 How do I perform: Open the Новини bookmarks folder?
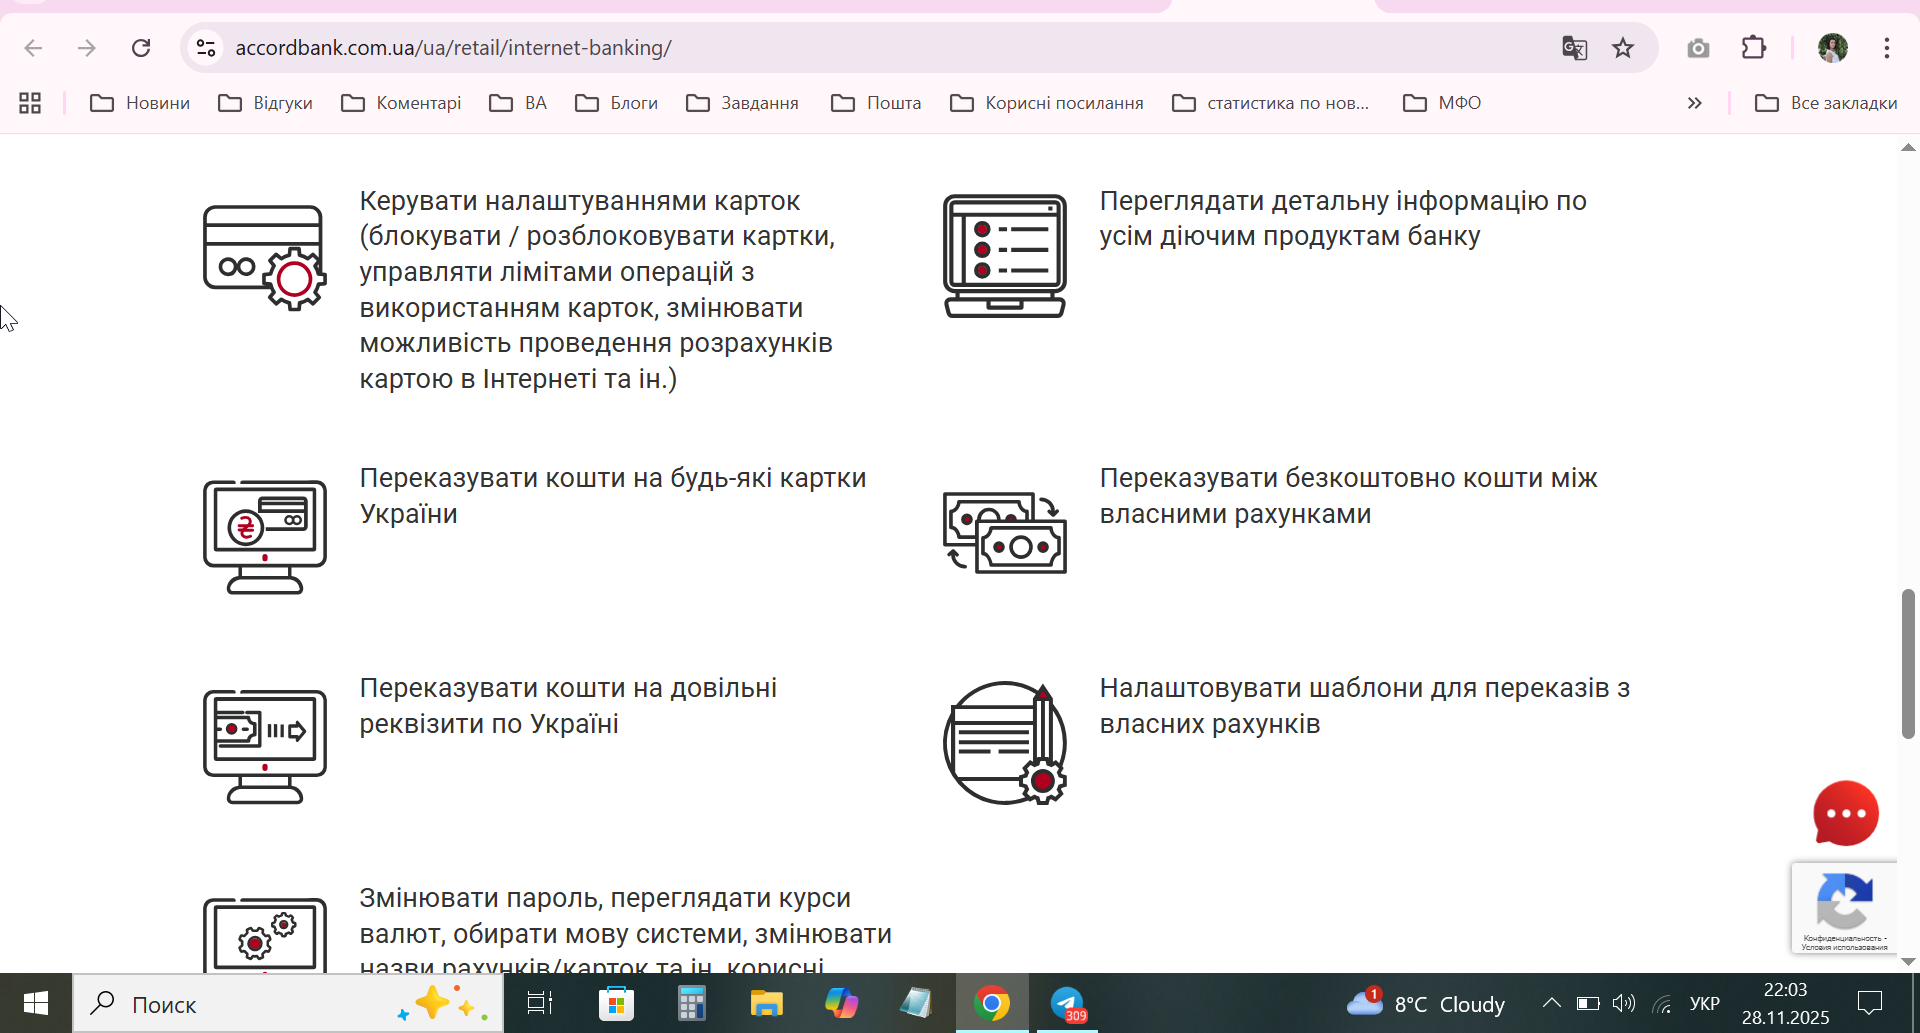click(x=140, y=103)
